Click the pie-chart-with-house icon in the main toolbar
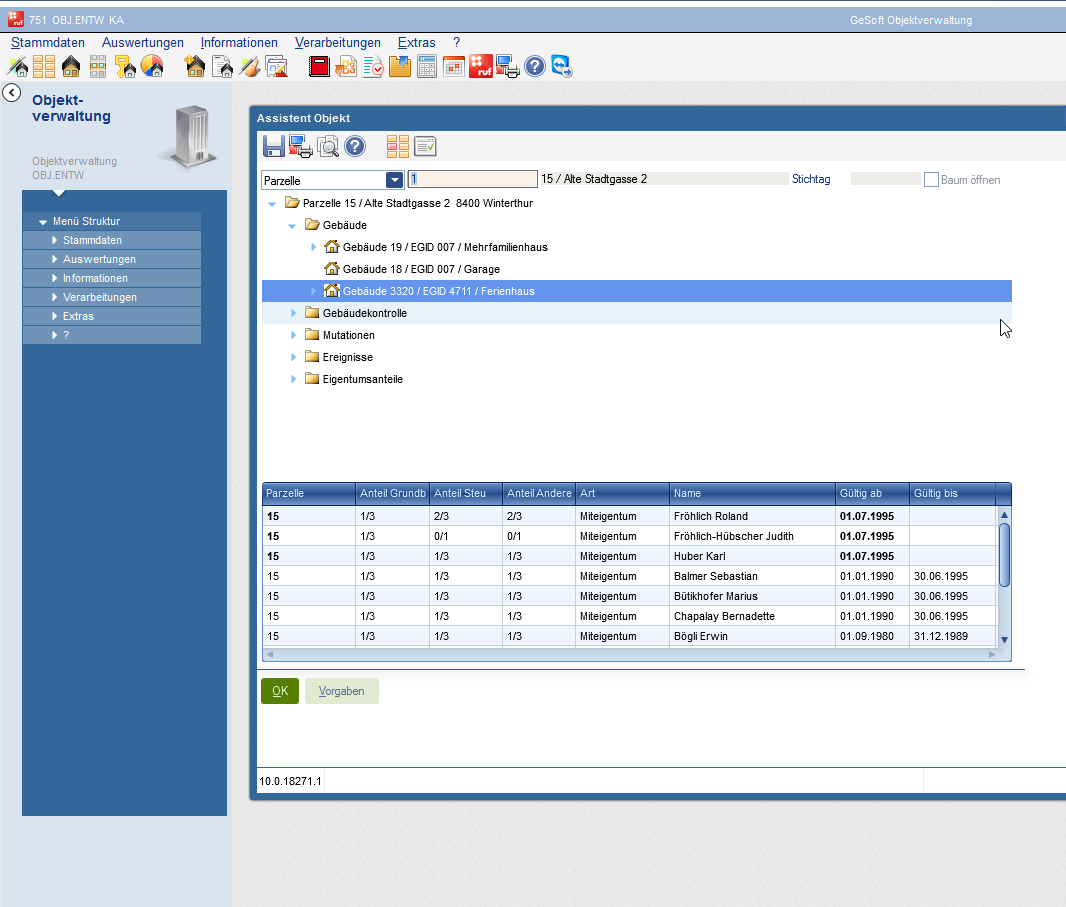Viewport: 1066px width, 907px height. click(152, 67)
